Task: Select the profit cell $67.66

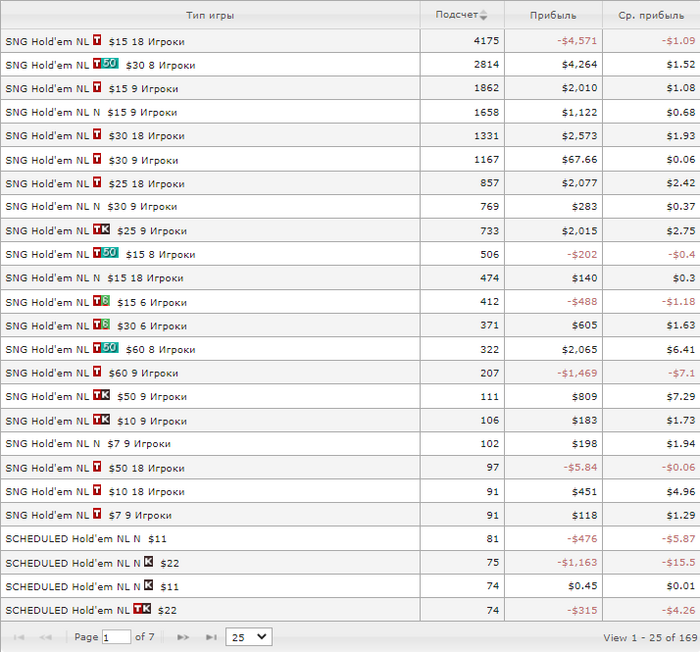Action: tap(553, 159)
